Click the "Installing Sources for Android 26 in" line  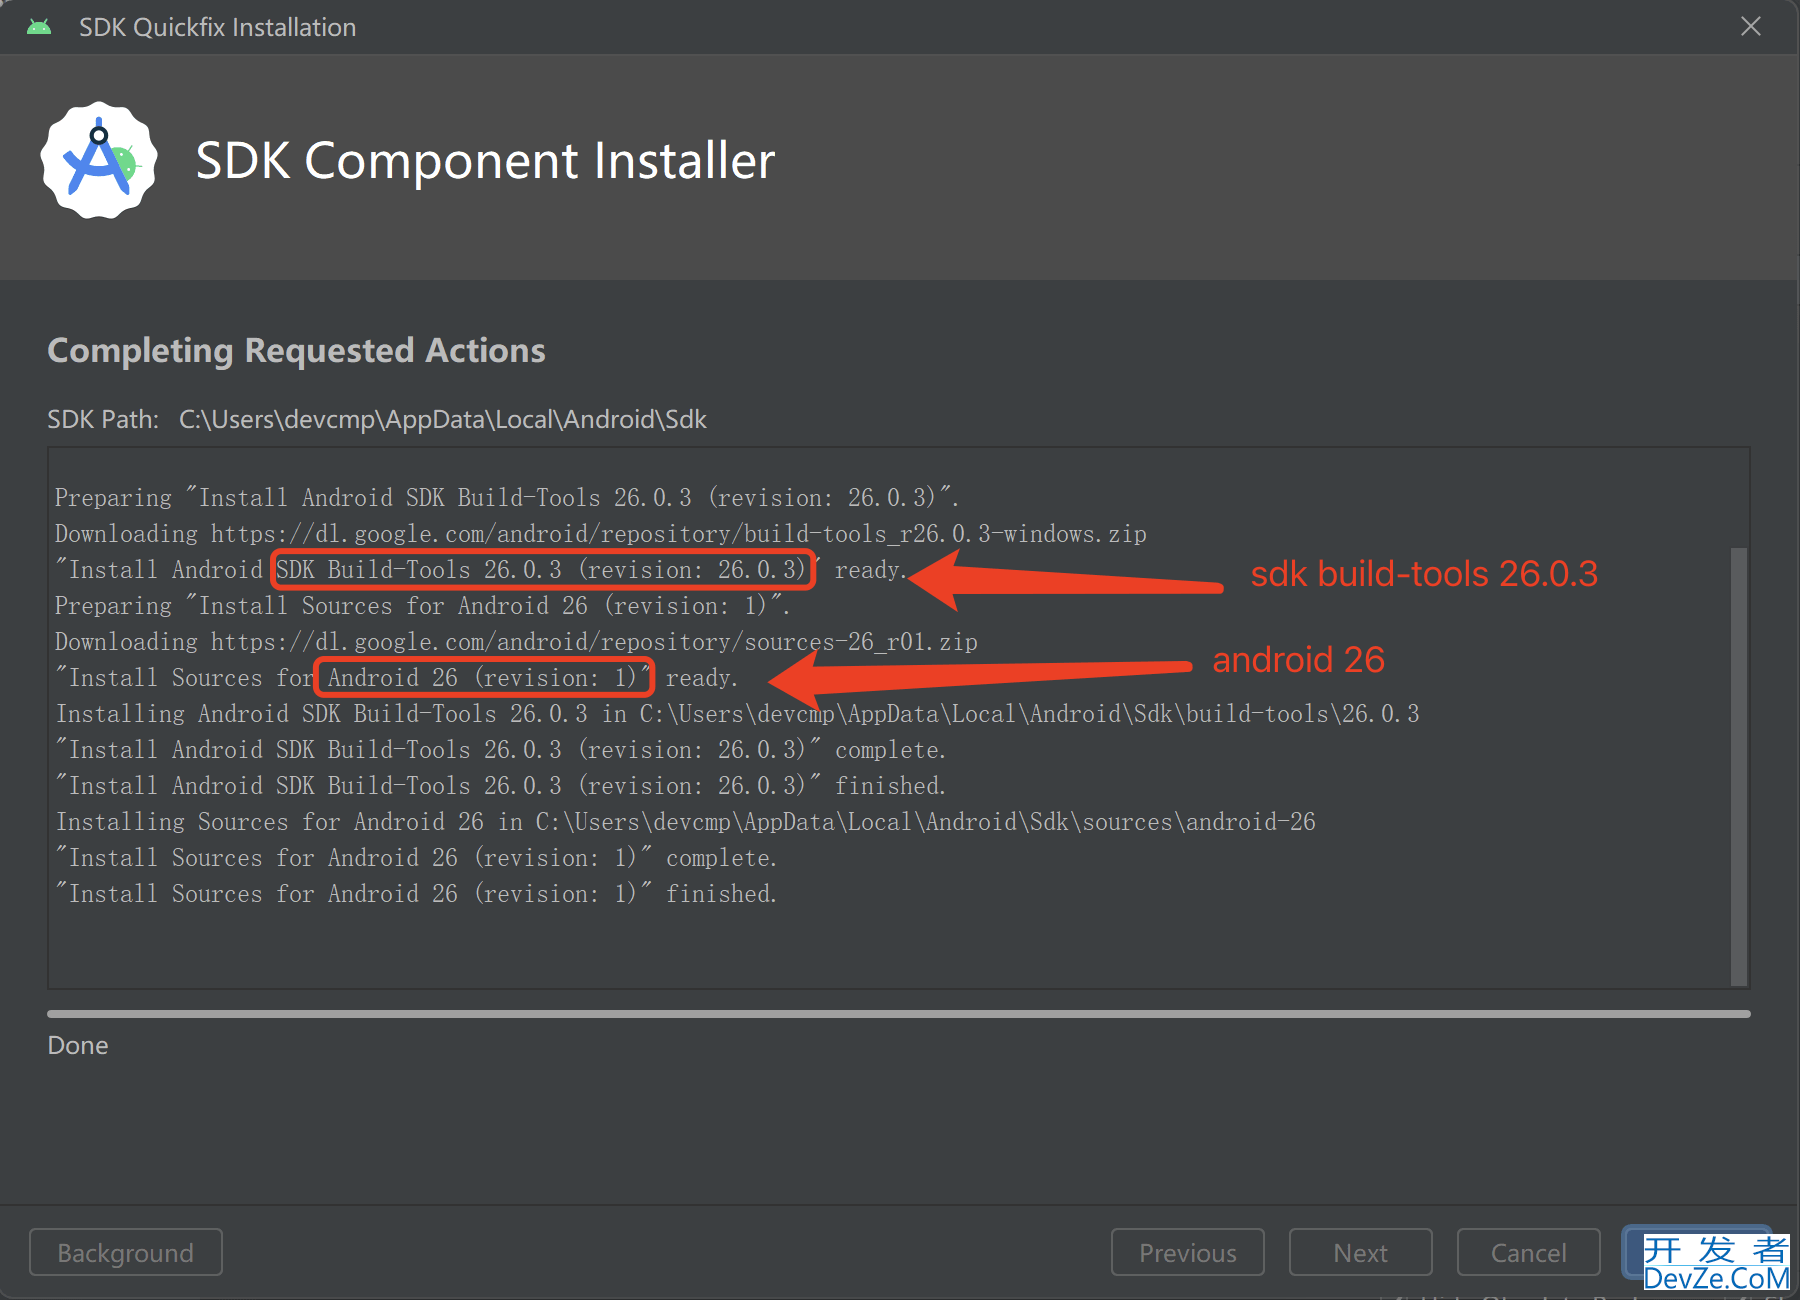(686, 822)
